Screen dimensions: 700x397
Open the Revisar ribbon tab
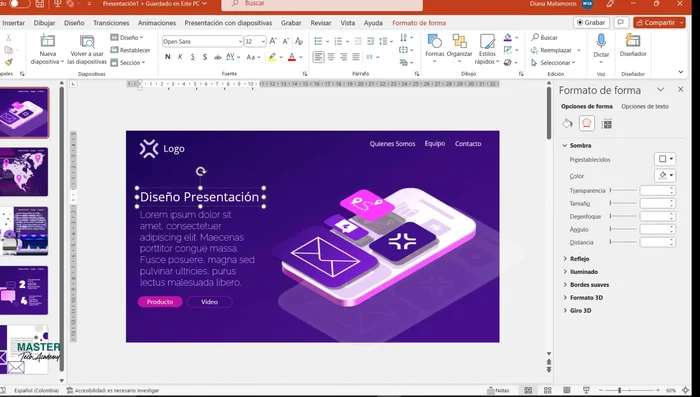(x=321, y=23)
